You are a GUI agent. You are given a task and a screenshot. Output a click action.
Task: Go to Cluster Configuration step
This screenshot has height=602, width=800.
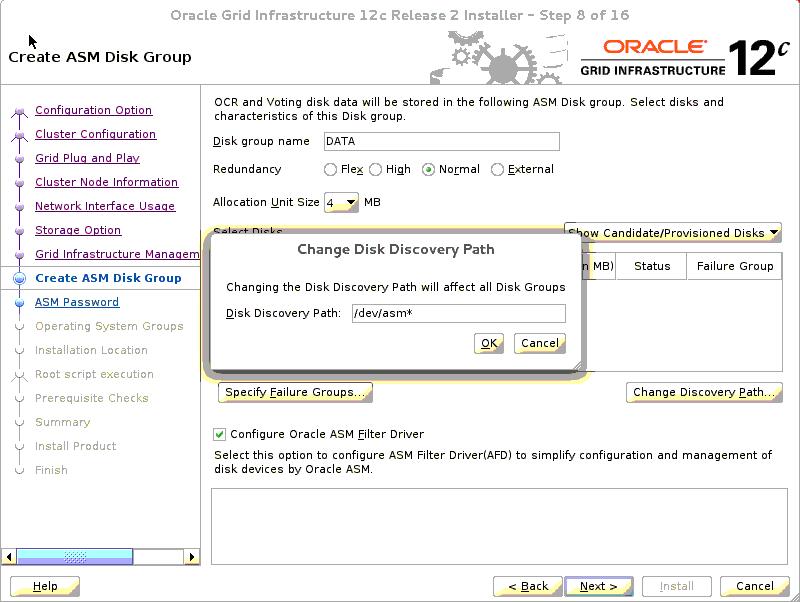tap(95, 134)
